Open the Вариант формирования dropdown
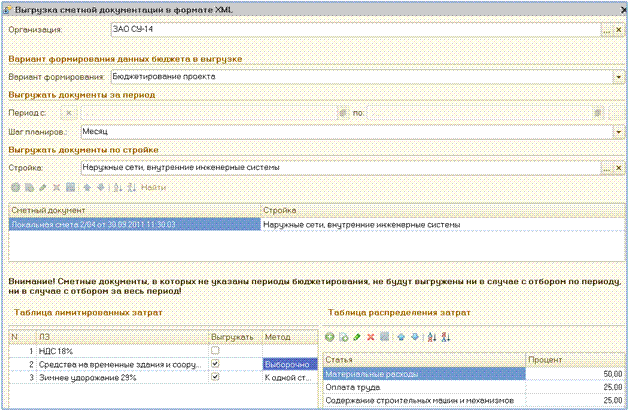The image size is (630, 411). (x=618, y=76)
